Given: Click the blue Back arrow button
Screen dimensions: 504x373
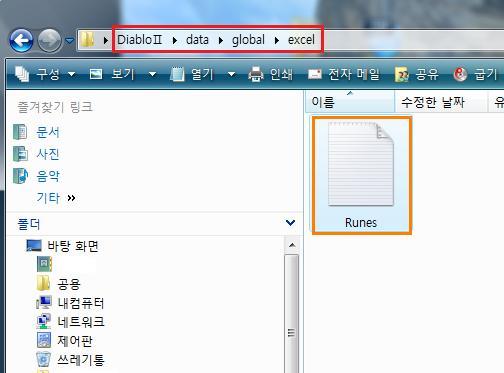Looking at the screenshot, I should (x=21, y=41).
